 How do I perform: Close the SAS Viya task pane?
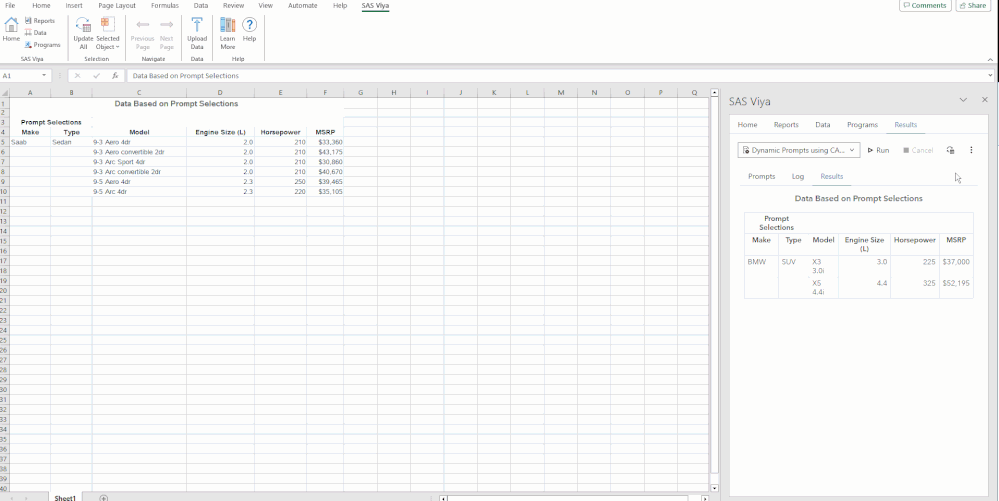point(985,100)
